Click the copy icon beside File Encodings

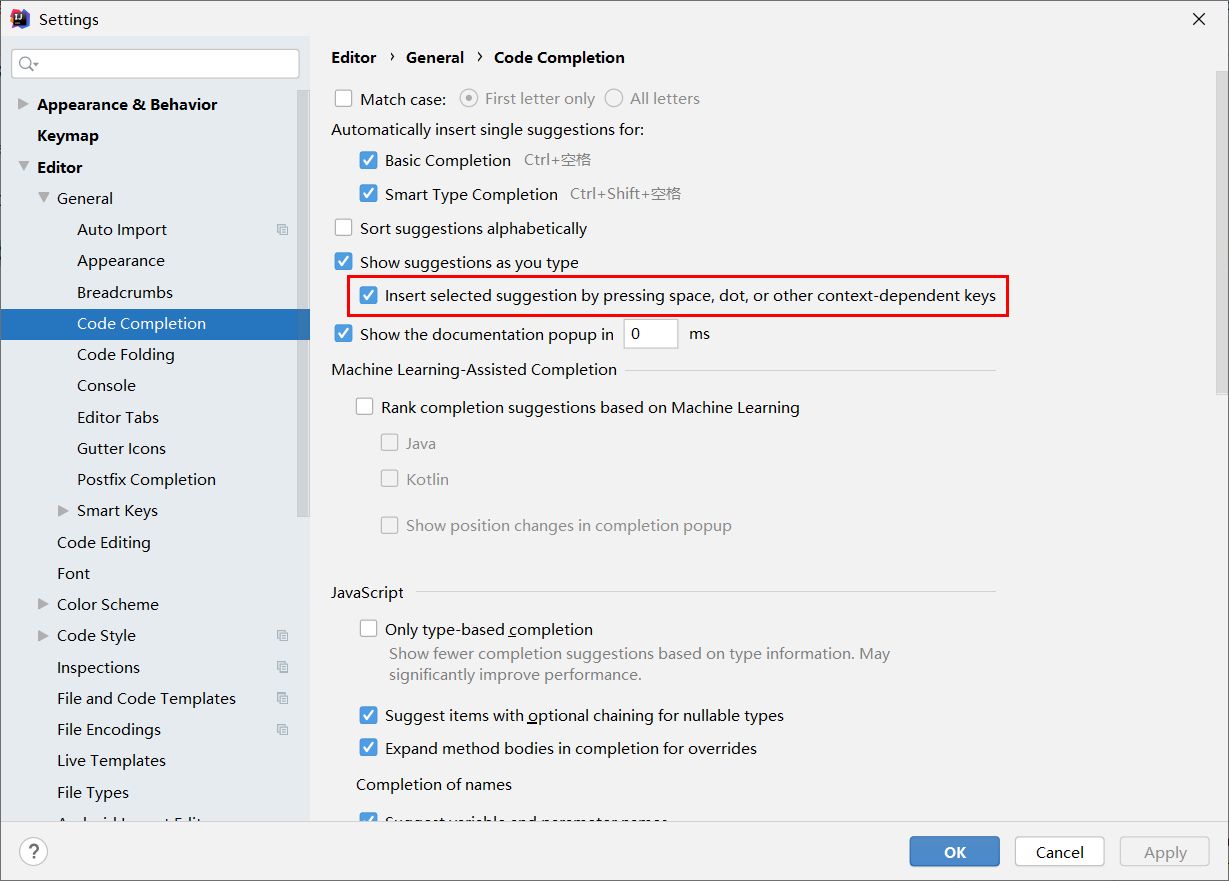pos(283,730)
